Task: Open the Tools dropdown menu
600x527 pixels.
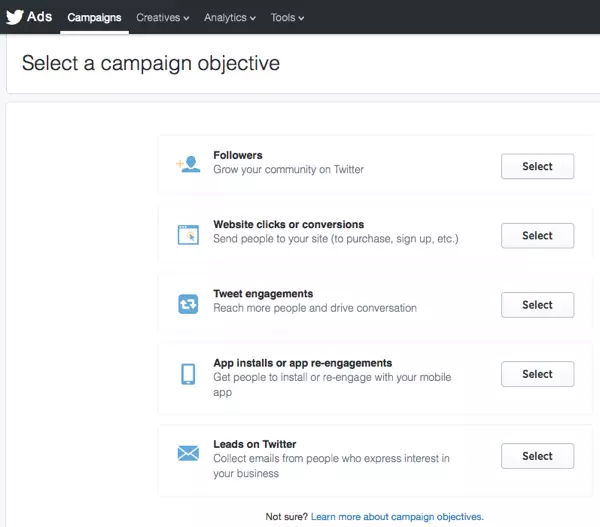Action: [x=287, y=17]
